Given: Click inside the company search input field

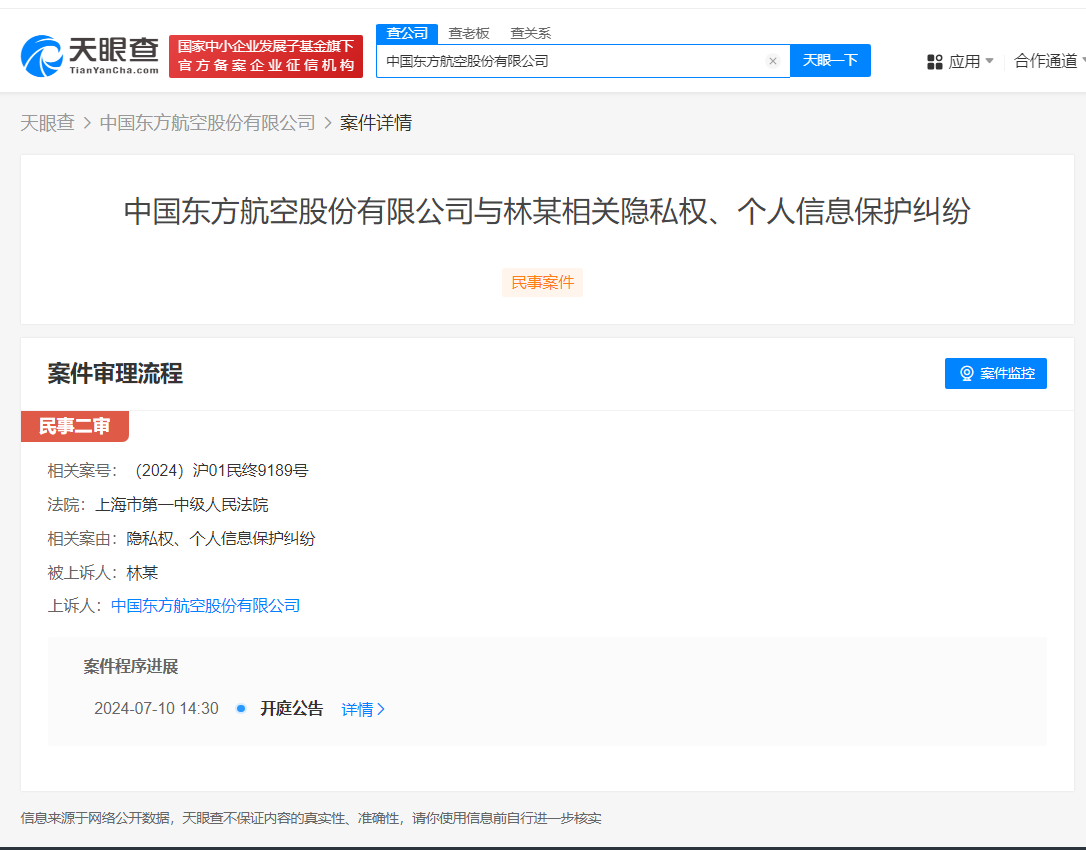Looking at the screenshot, I should click(570, 61).
